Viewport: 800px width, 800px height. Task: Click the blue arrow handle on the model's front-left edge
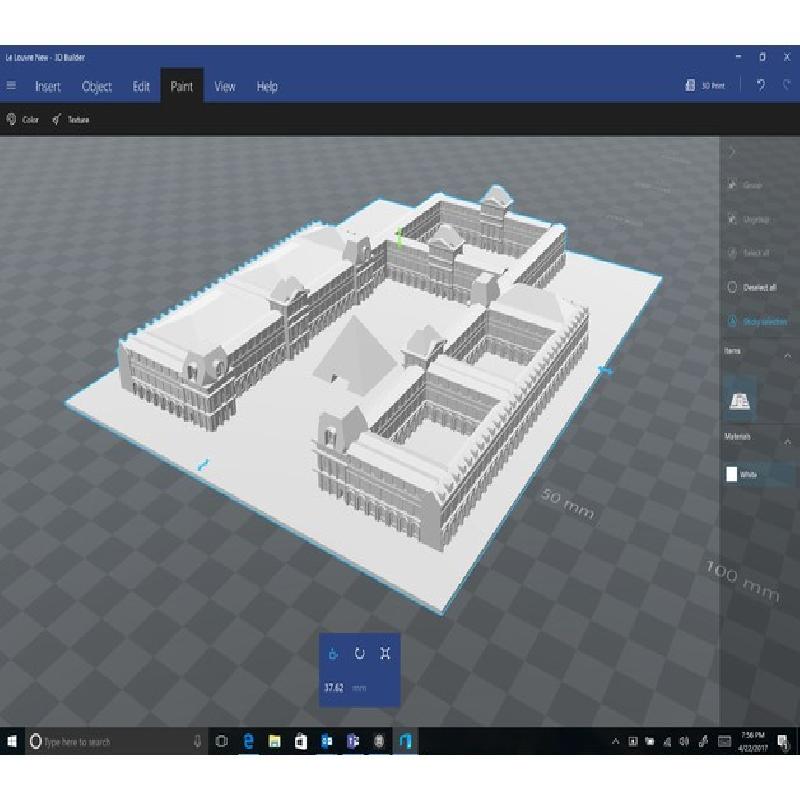203,465
